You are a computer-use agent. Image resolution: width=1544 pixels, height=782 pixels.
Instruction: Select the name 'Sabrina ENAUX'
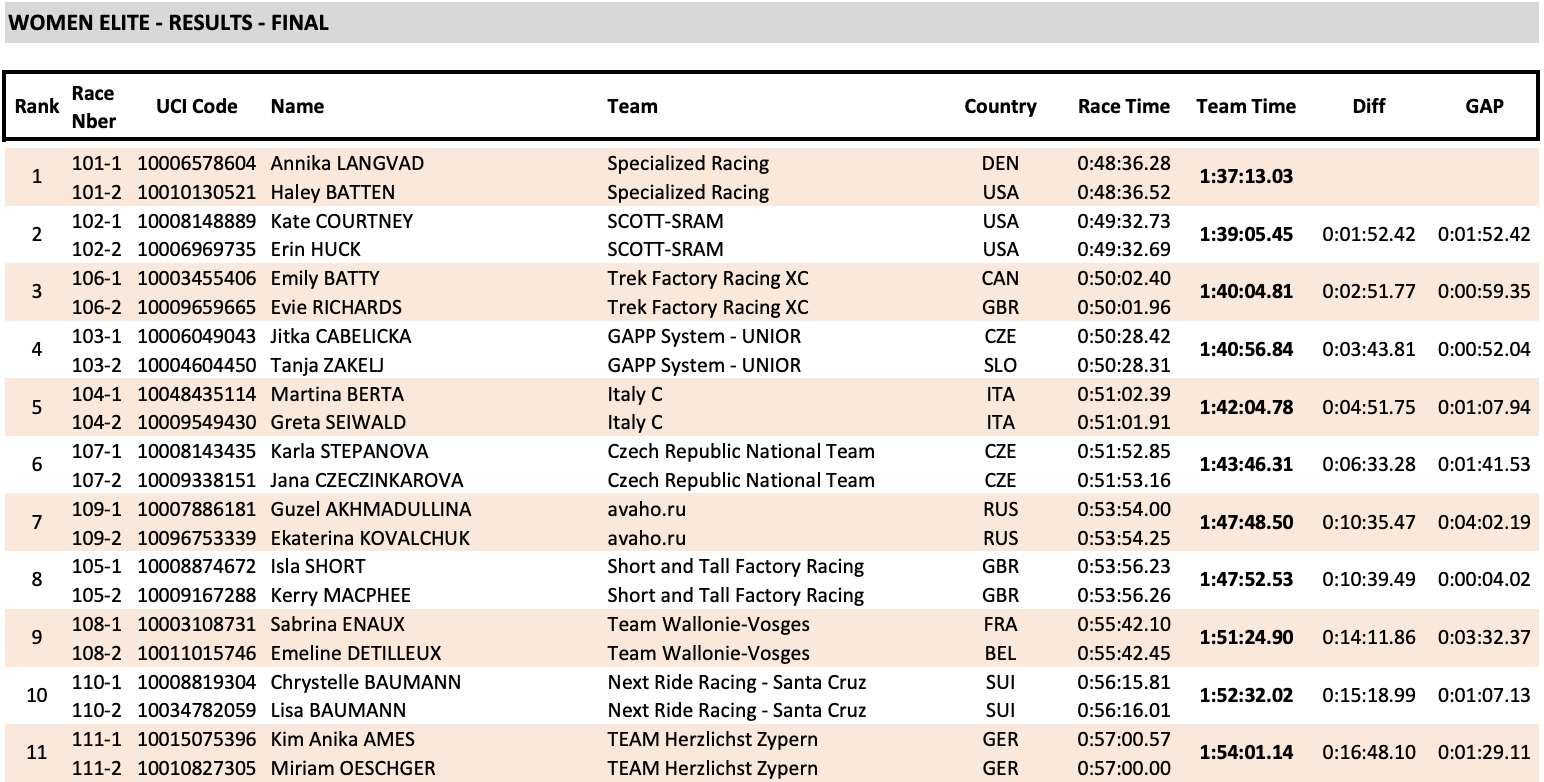(340, 624)
